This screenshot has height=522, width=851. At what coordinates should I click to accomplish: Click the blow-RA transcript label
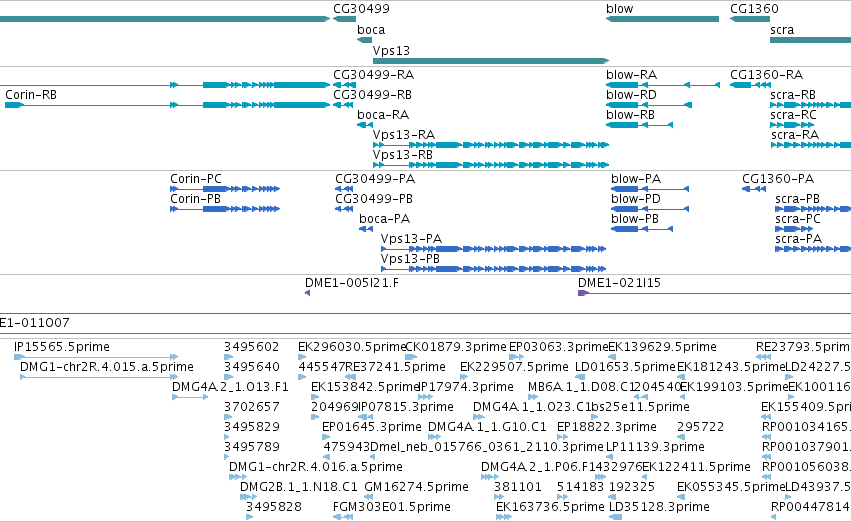tap(632, 75)
